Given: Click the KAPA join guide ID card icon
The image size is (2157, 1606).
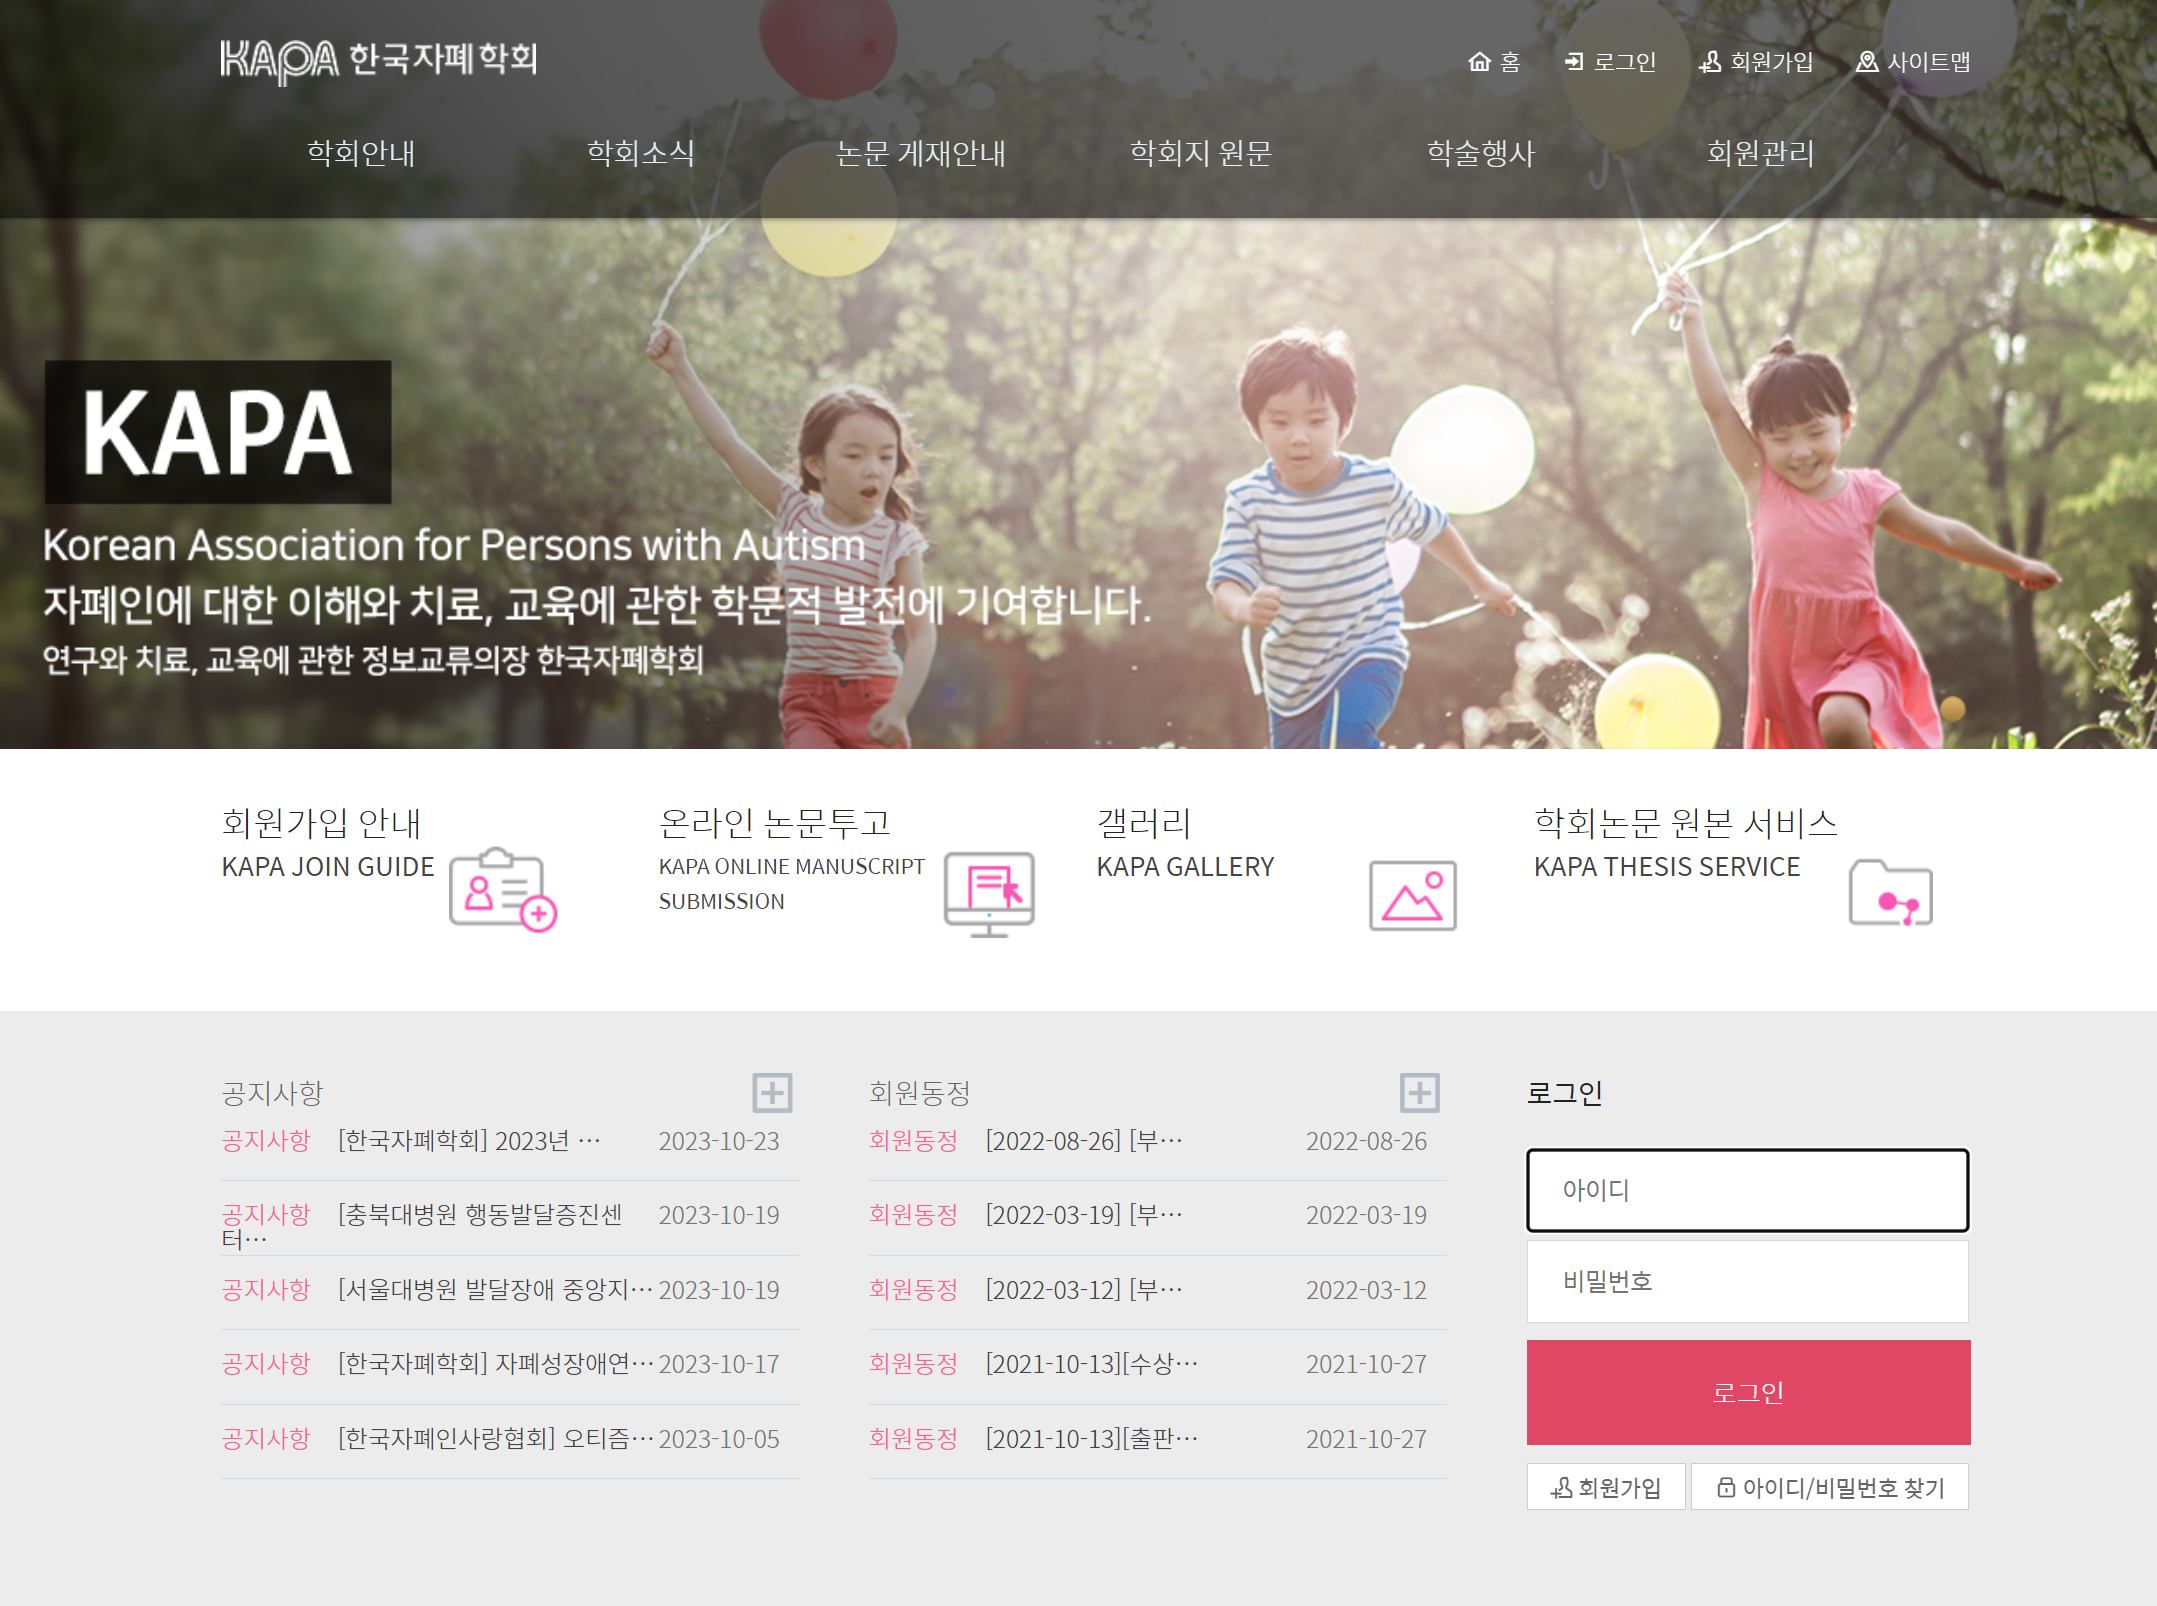Looking at the screenshot, I should click(x=503, y=889).
